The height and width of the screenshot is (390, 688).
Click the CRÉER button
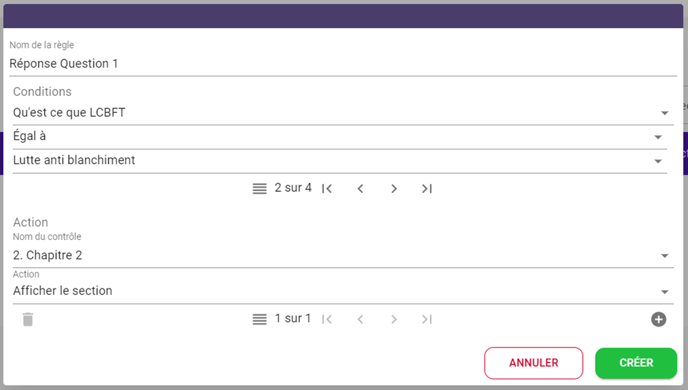(x=636, y=363)
